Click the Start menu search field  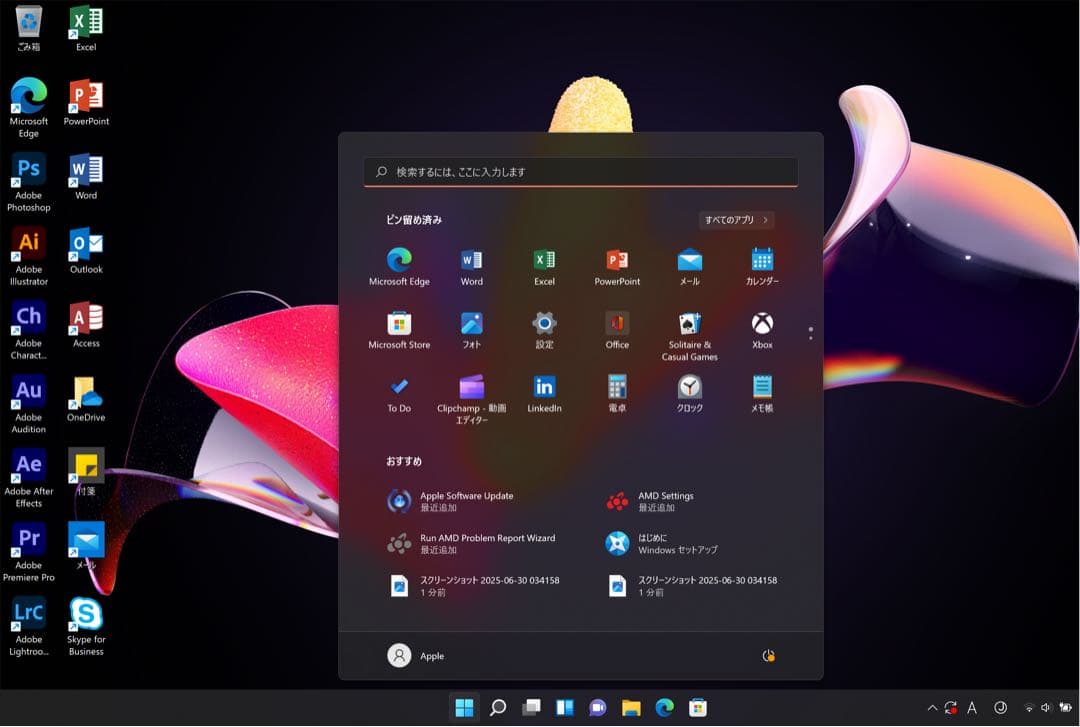pyautogui.click(x=580, y=172)
